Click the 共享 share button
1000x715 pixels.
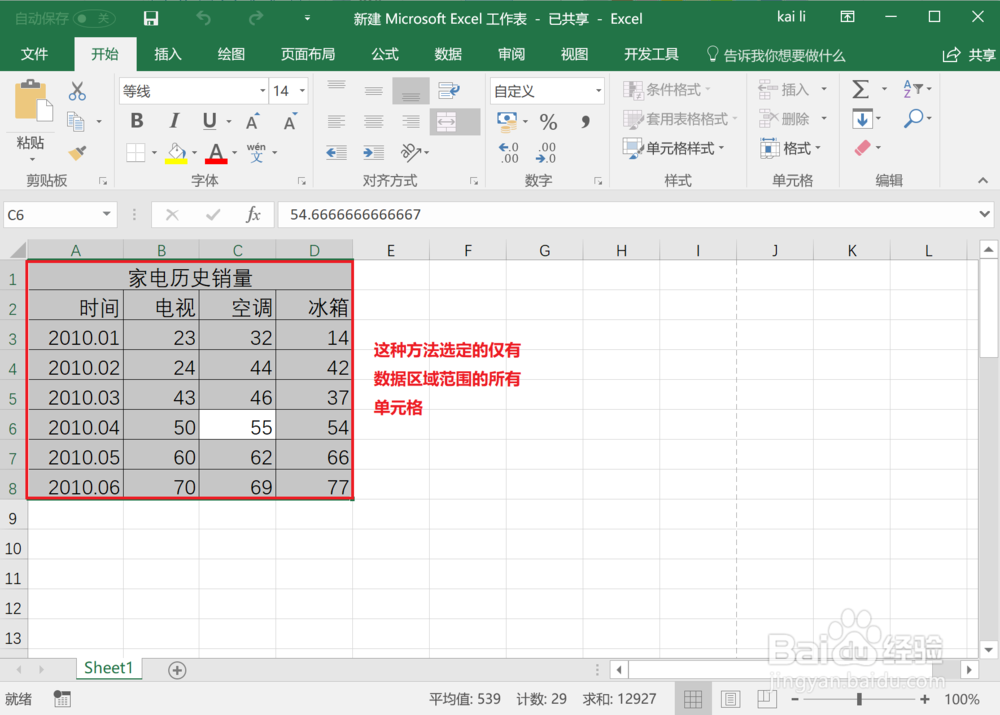coord(965,54)
